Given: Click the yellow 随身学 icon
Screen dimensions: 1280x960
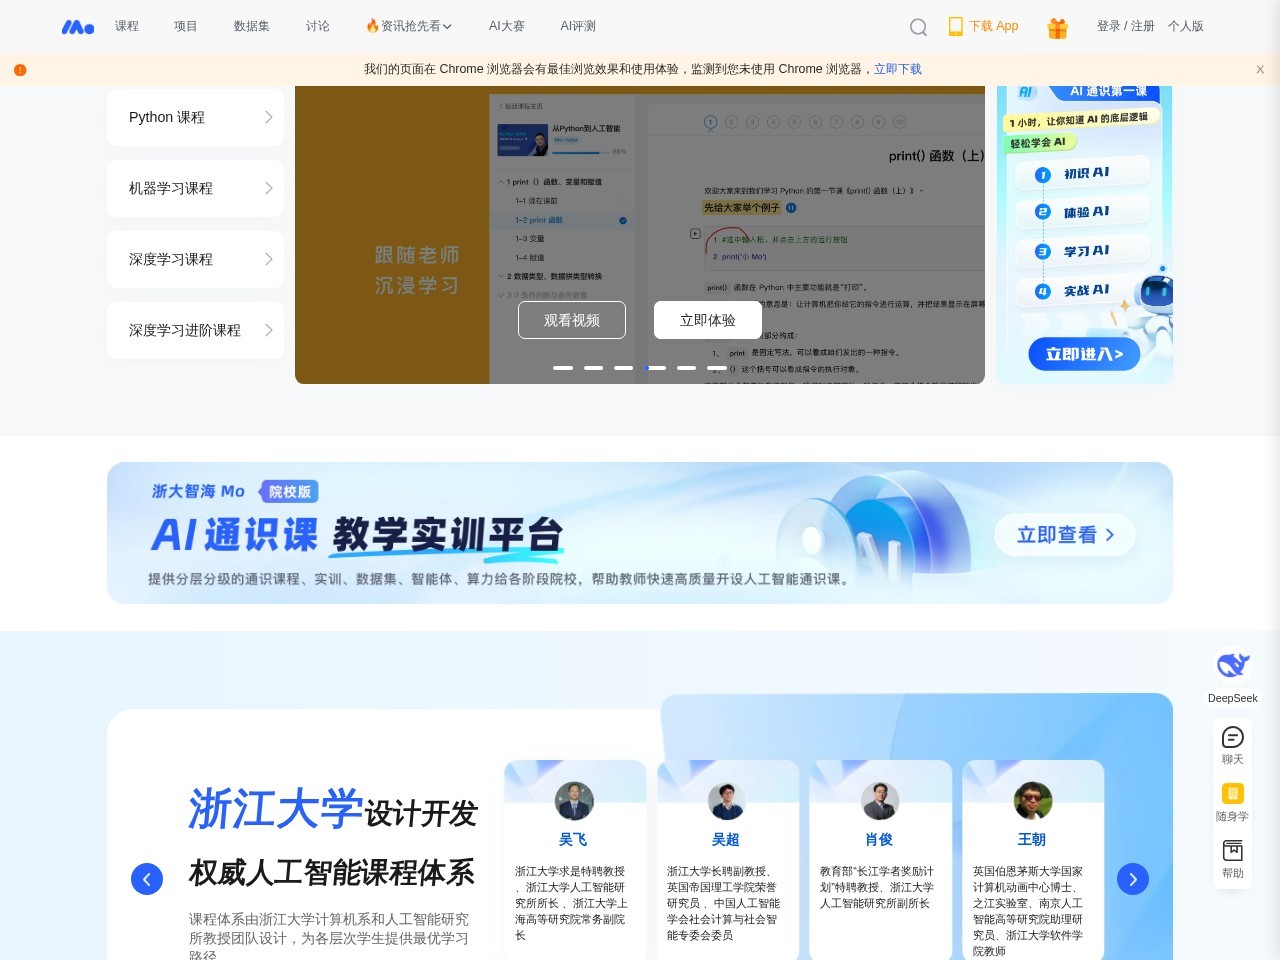Looking at the screenshot, I should pos(1232,794).
